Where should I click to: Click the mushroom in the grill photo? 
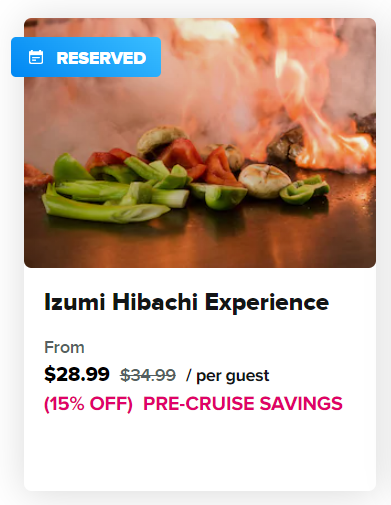coord(265,181)
